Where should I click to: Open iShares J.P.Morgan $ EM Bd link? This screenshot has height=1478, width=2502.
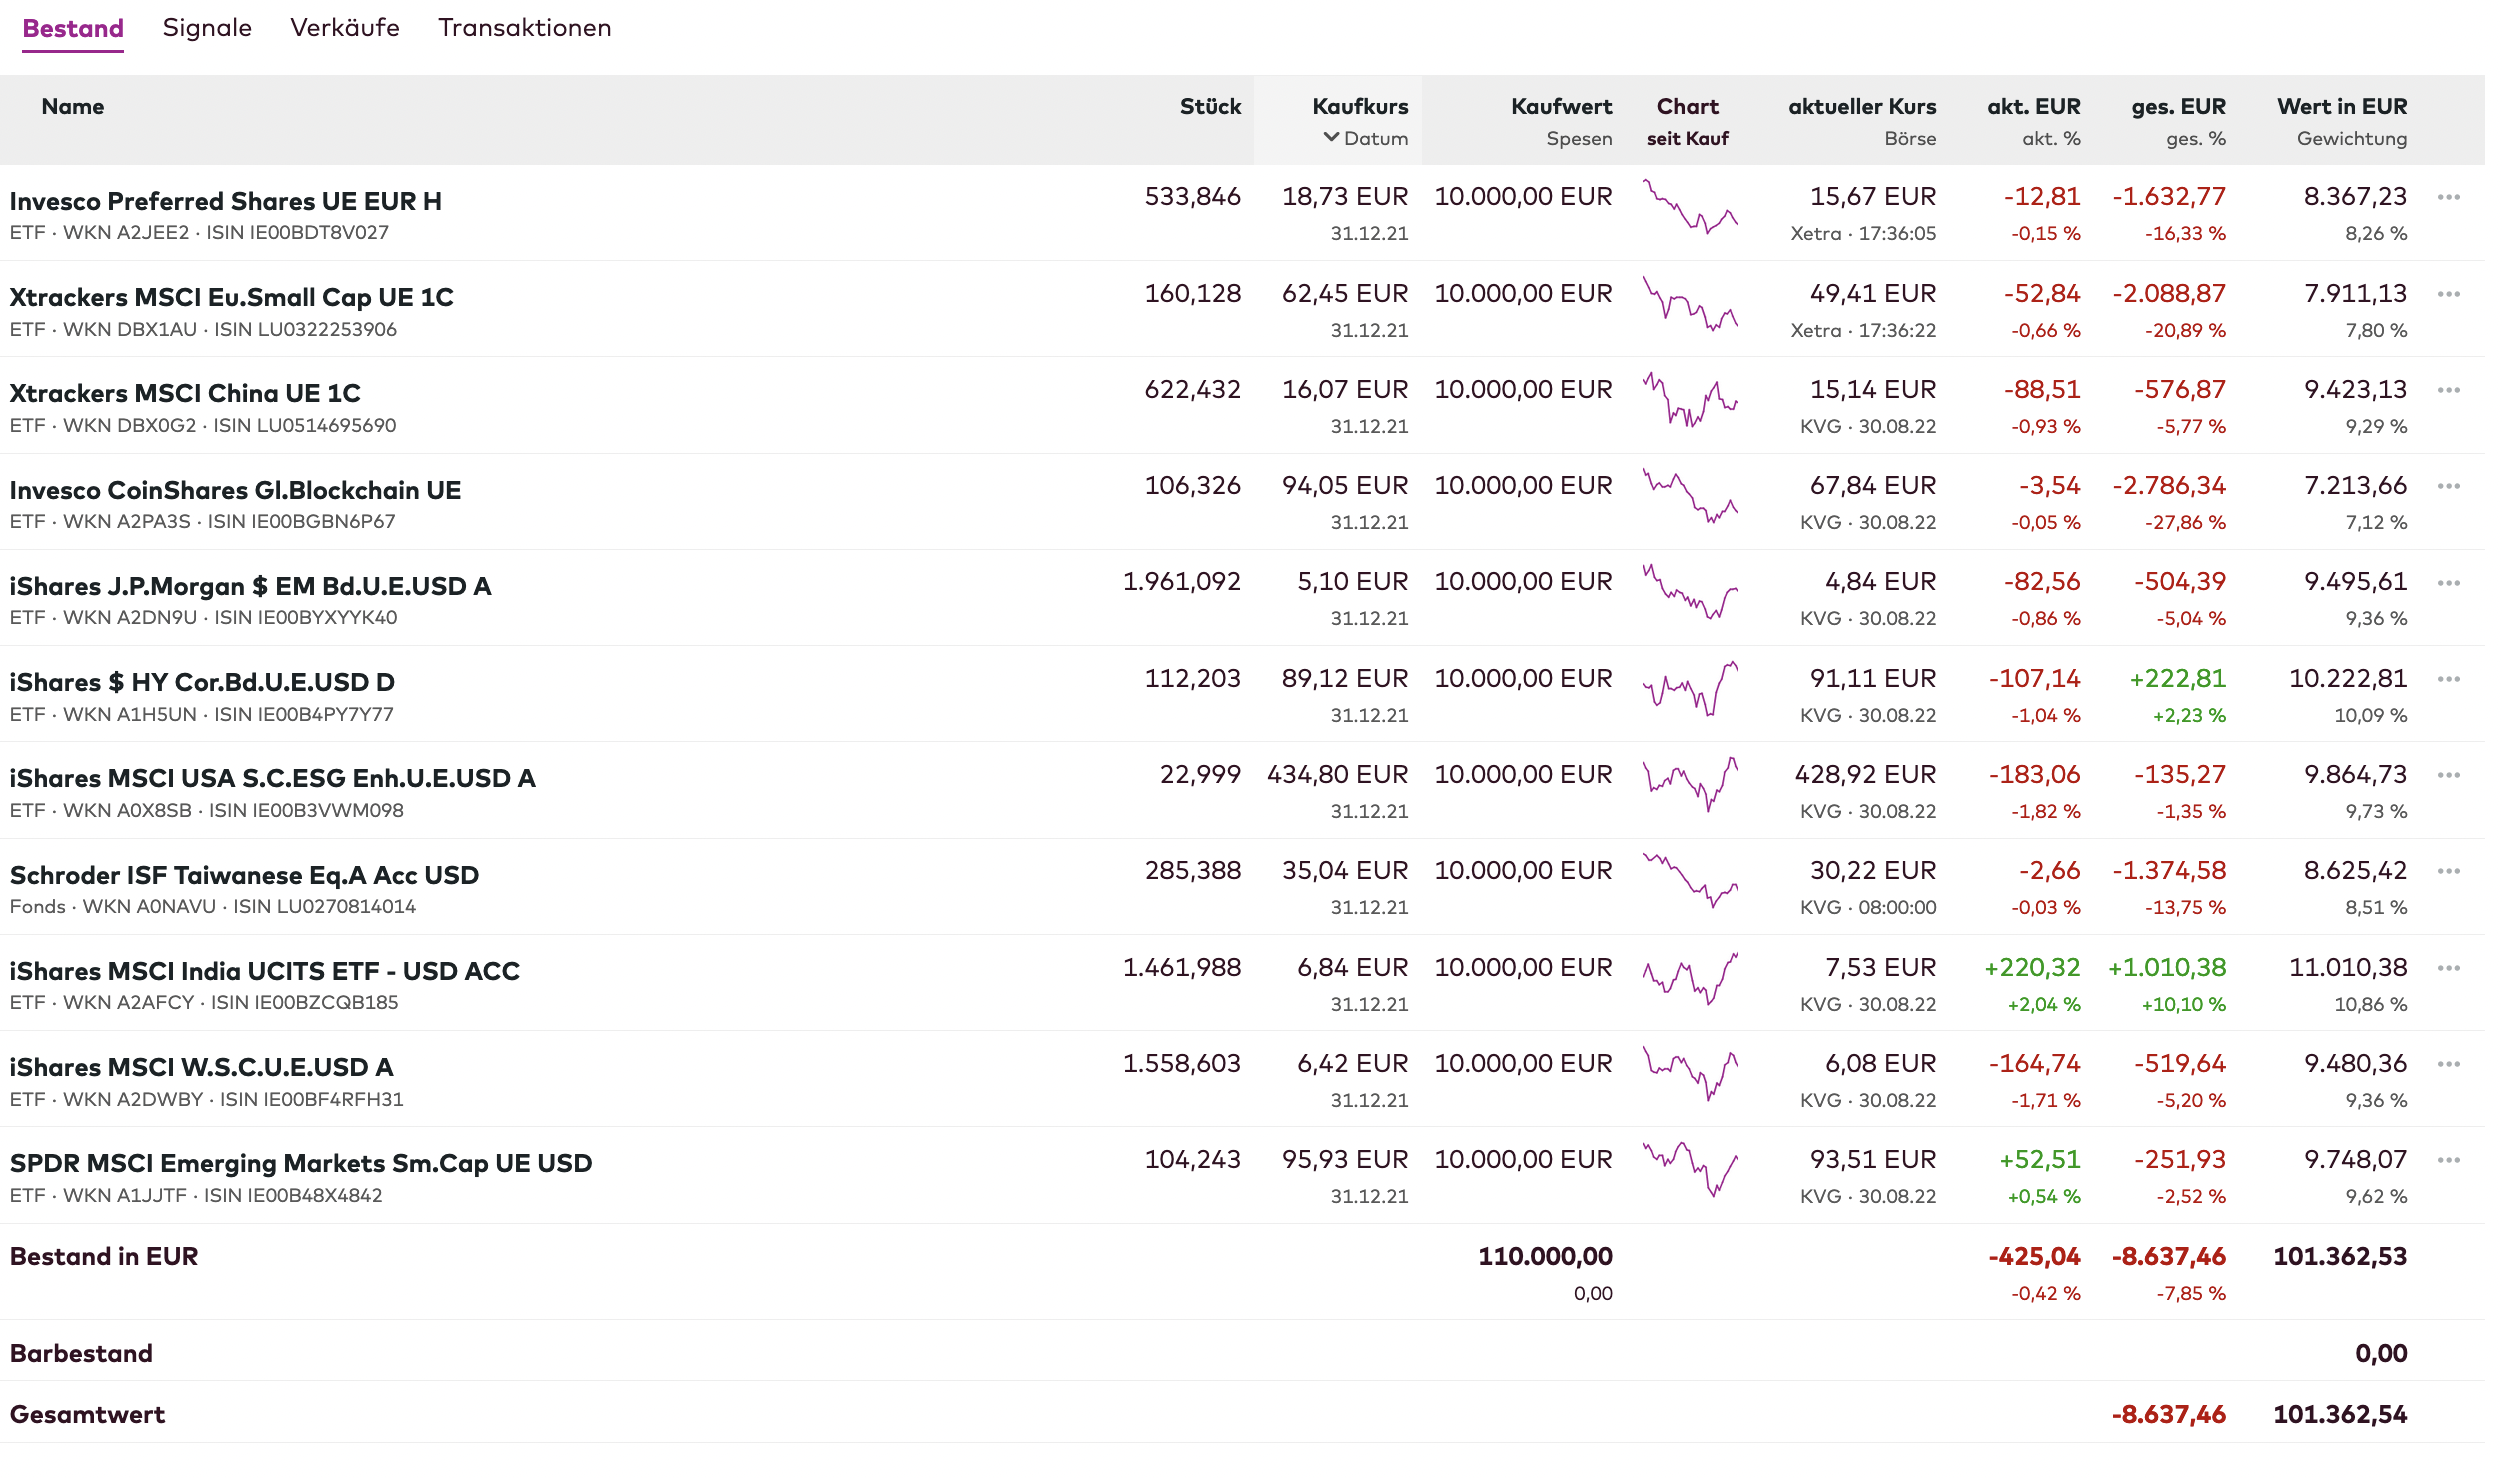[x=250, y=586]
